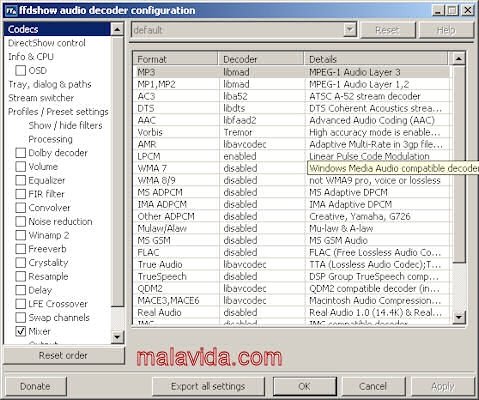Viewport: 479px width, 400px height.
Task: Open the default preset dropdown
Action: 349,30
